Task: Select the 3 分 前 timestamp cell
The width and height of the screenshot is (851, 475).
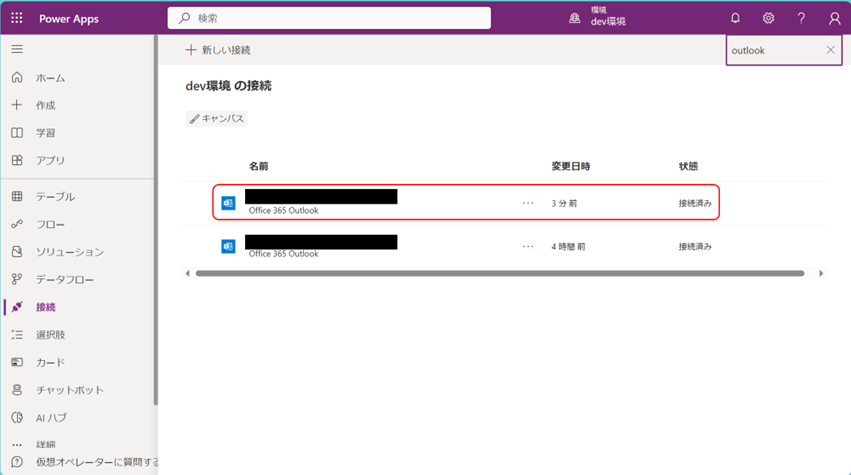Action: click(564, 203)
